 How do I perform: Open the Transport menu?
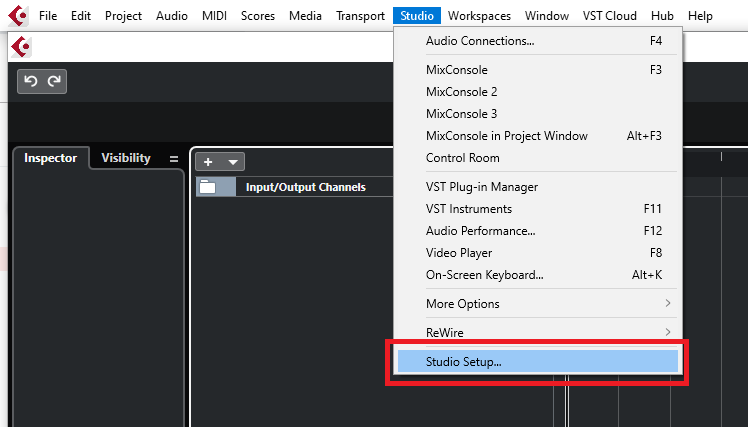click(x=360, y=16)
